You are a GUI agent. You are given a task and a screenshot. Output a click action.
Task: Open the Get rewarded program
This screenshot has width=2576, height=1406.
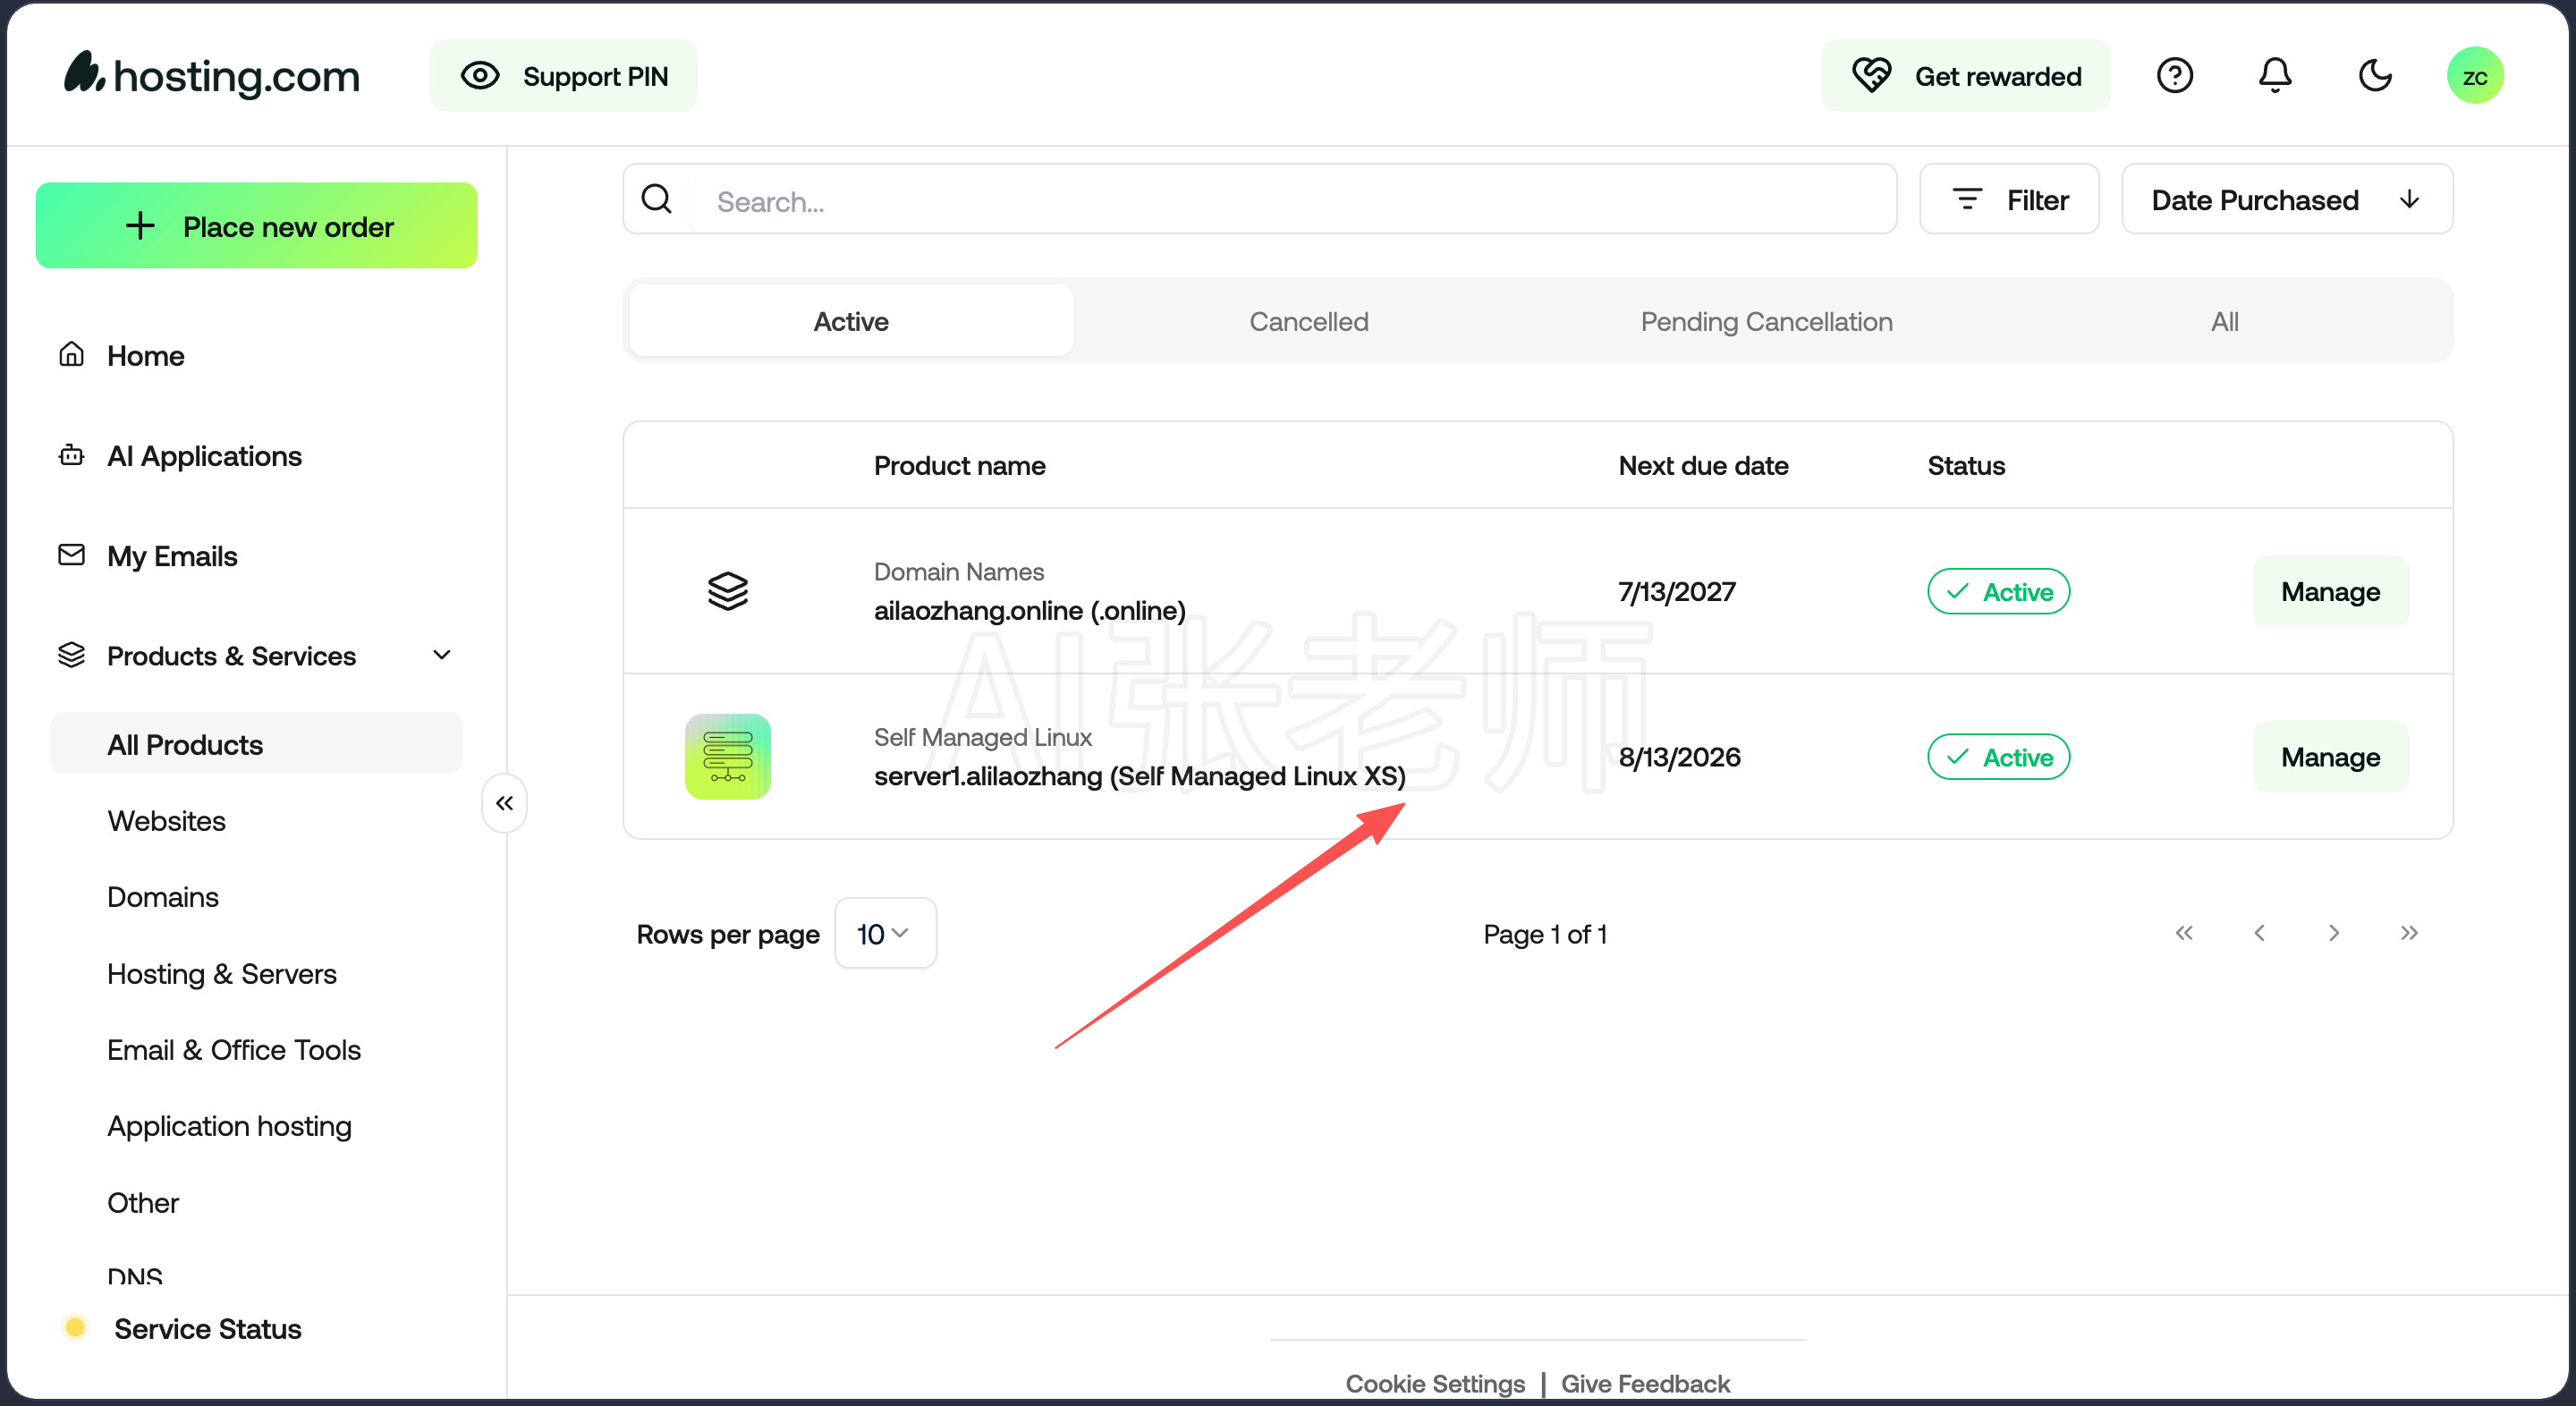coord(1966,76)
